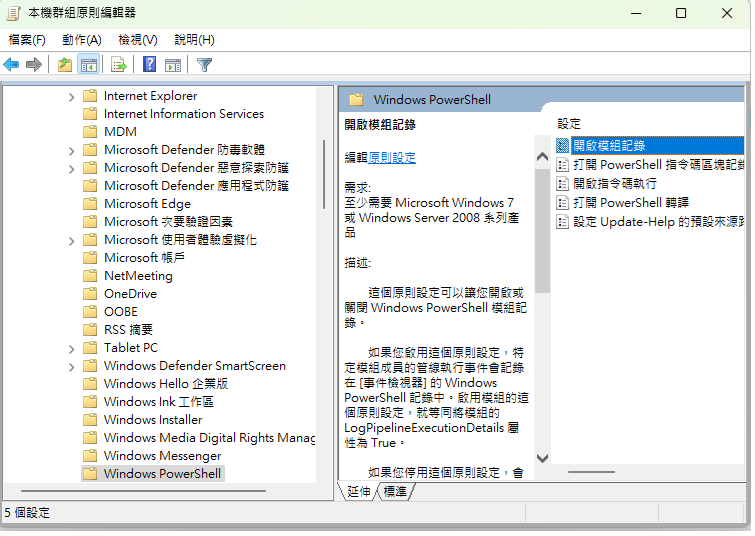Click the OOBE folder icon
Viewport: 755px width, 536px height.
pyautogui.click(x=90, y=312)
